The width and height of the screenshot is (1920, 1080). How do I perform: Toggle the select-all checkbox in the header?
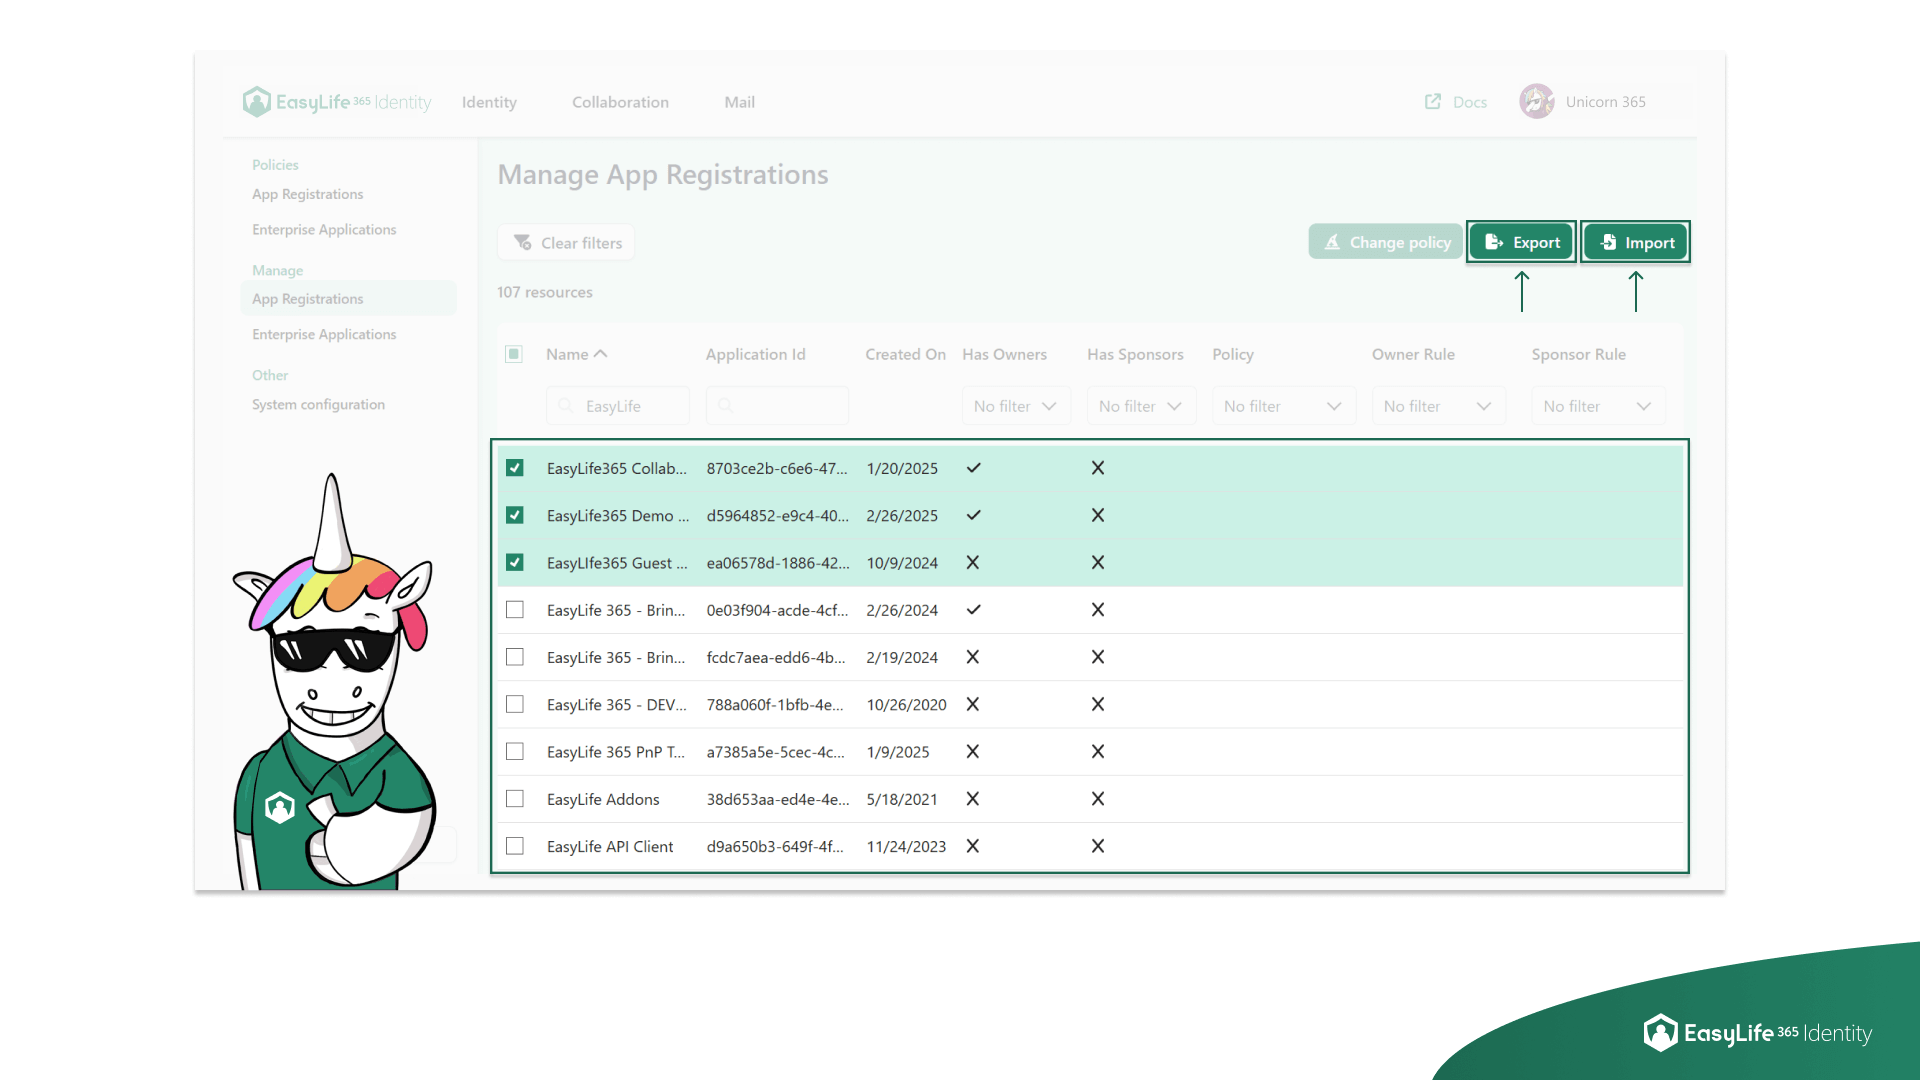pos(513,353)
